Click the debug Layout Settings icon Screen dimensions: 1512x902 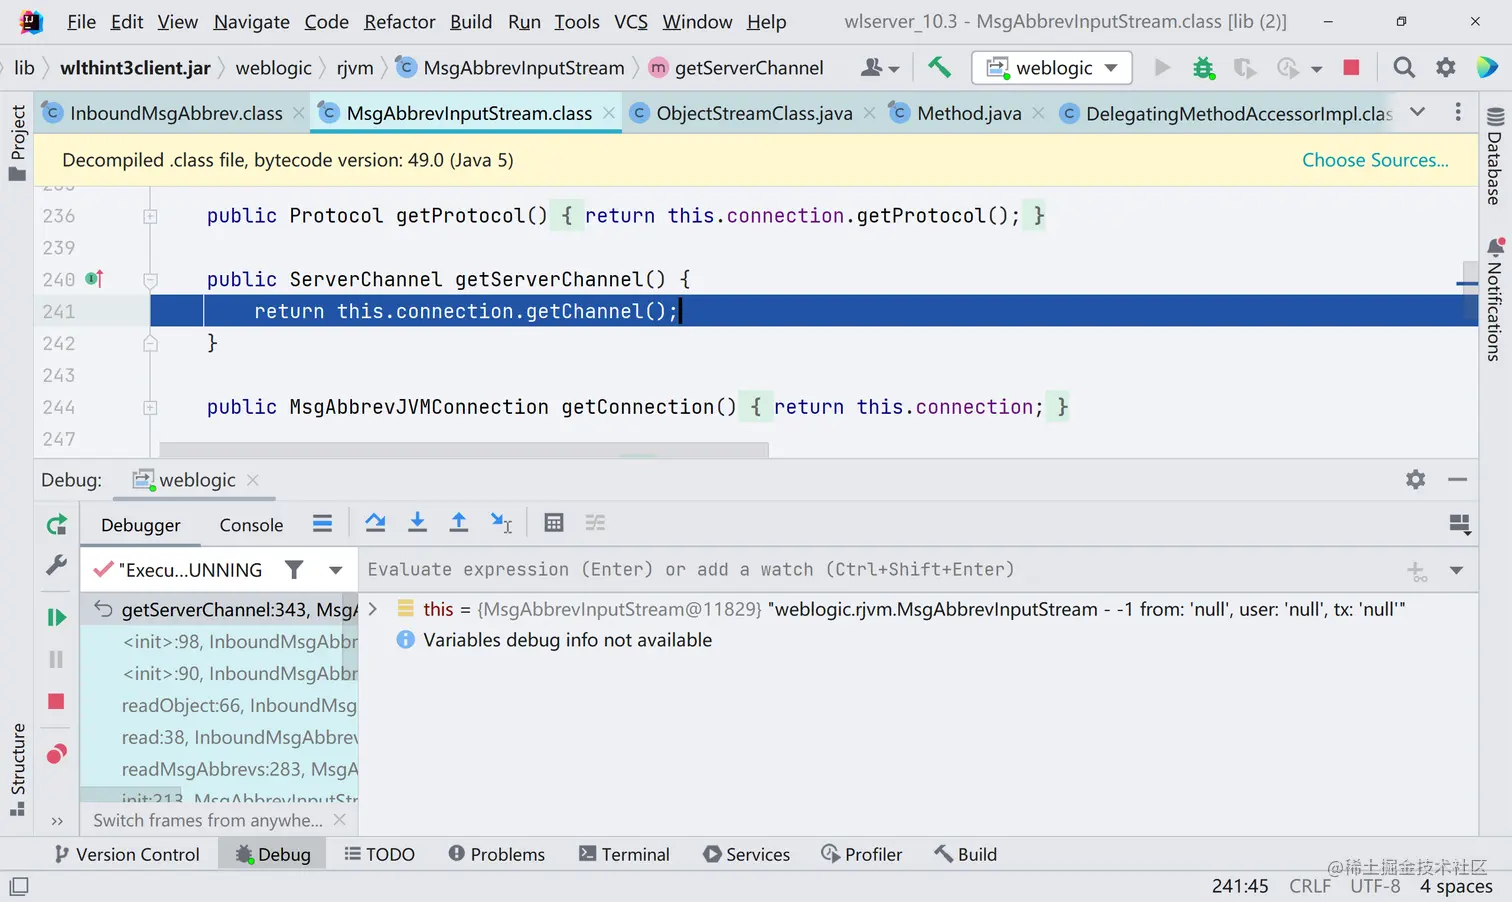pos(1459,523)
